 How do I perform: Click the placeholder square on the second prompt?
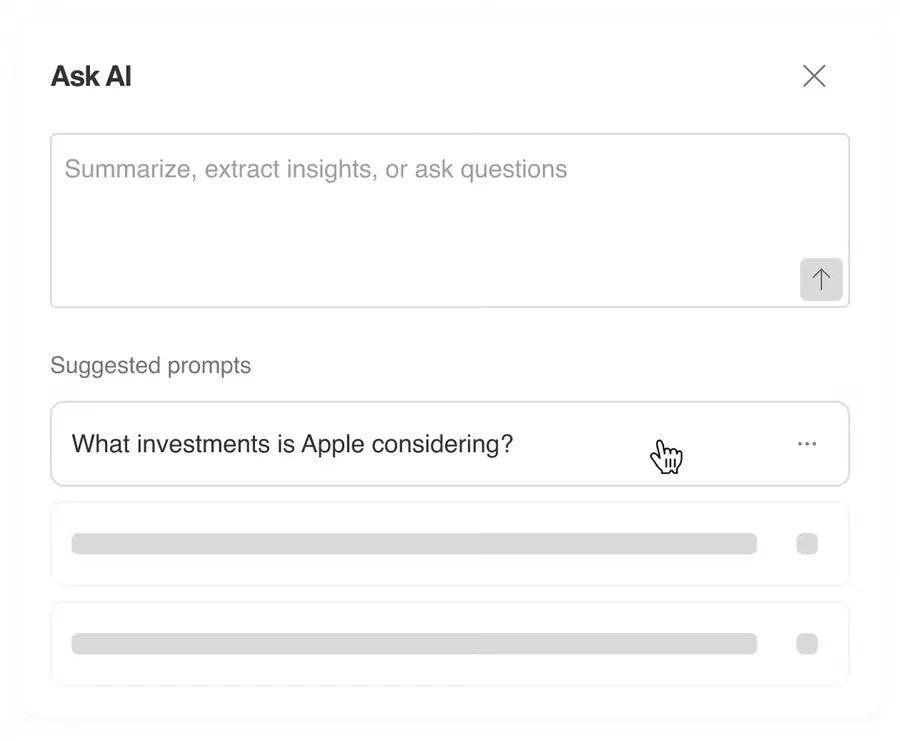[x=806, y=544]
